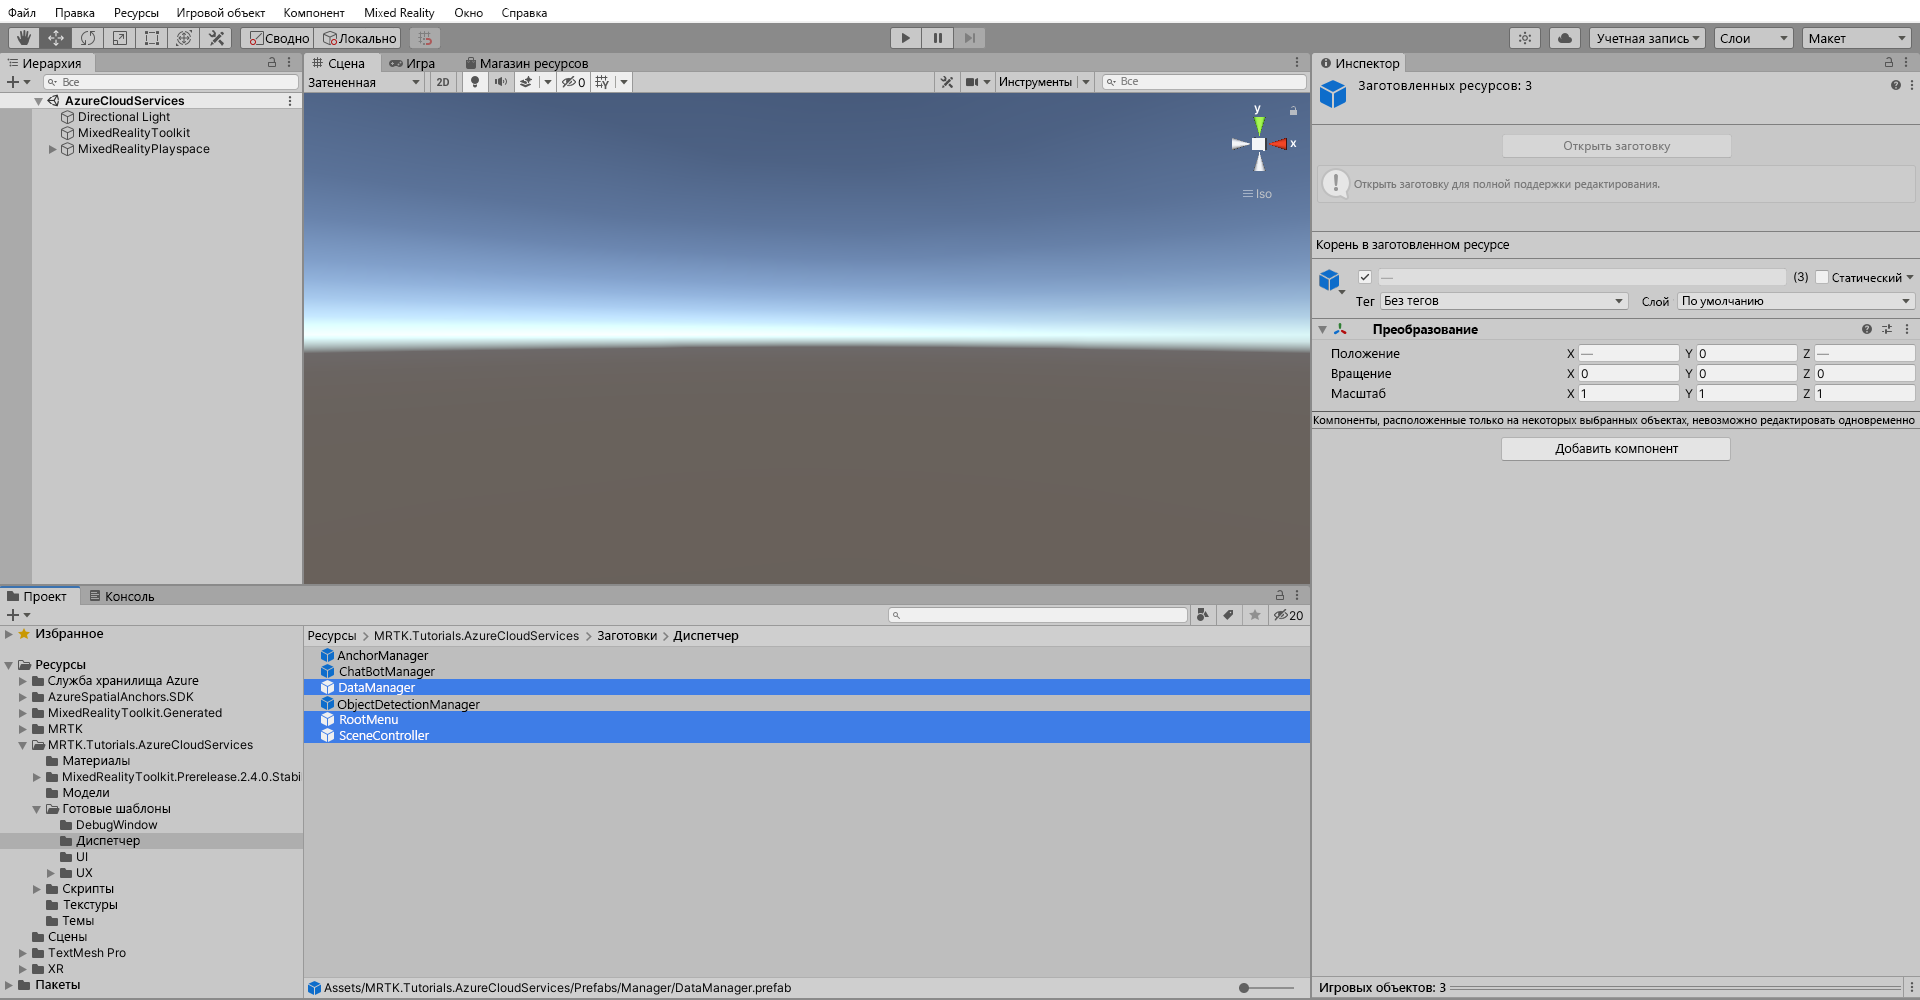Select the Move tool
This screenshot has height=1000, width=1920.
click(x=56, y=38)
